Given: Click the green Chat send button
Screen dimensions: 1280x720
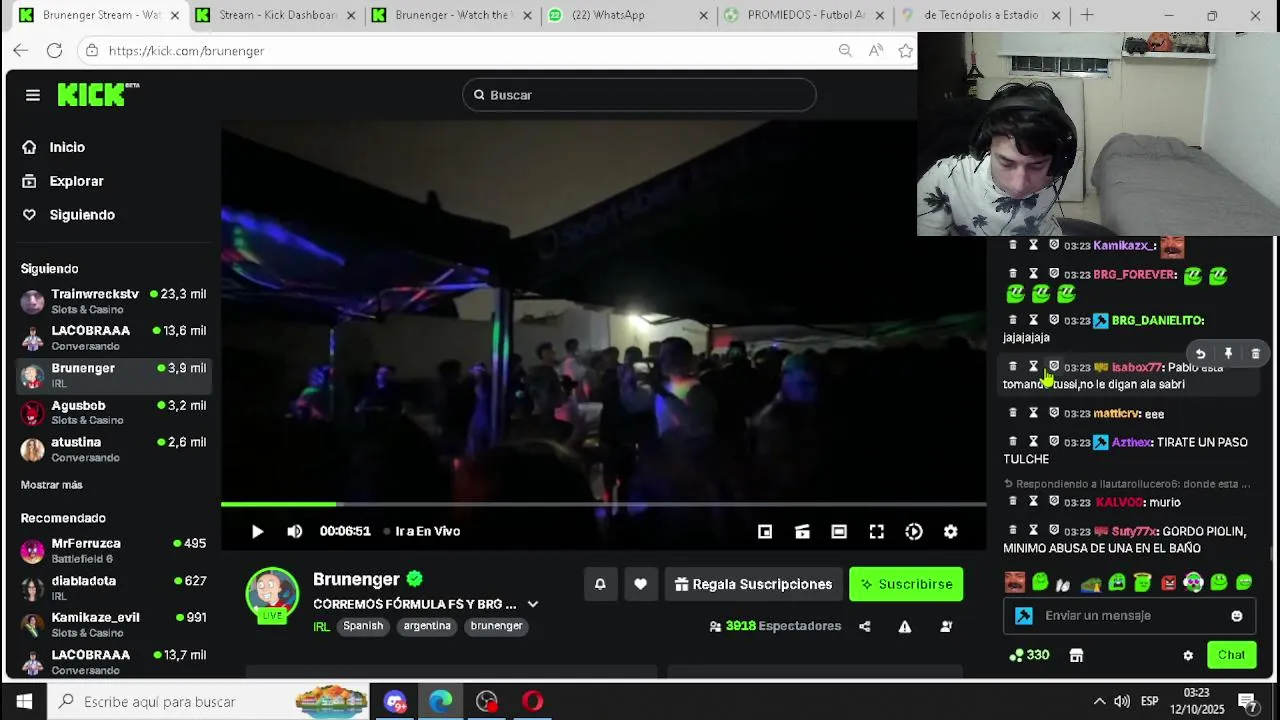Looking at the screenshot, I should (1231, 655).
